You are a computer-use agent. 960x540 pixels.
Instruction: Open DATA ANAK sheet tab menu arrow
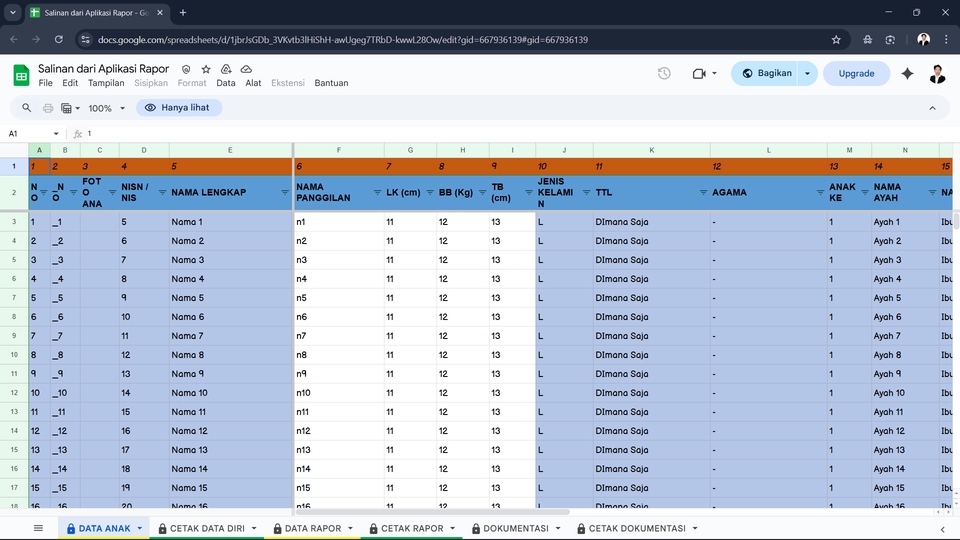[x=140, y=528]
